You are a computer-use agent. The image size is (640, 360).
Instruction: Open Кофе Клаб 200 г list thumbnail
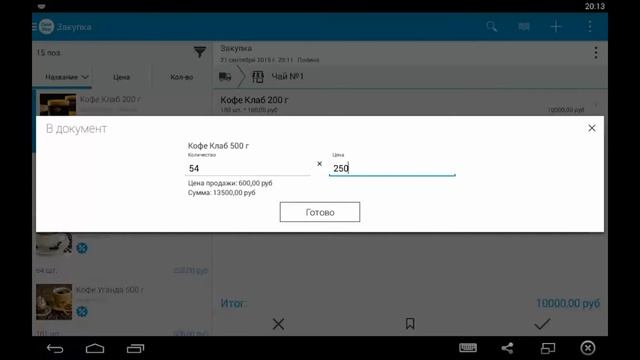pos(58,104)
